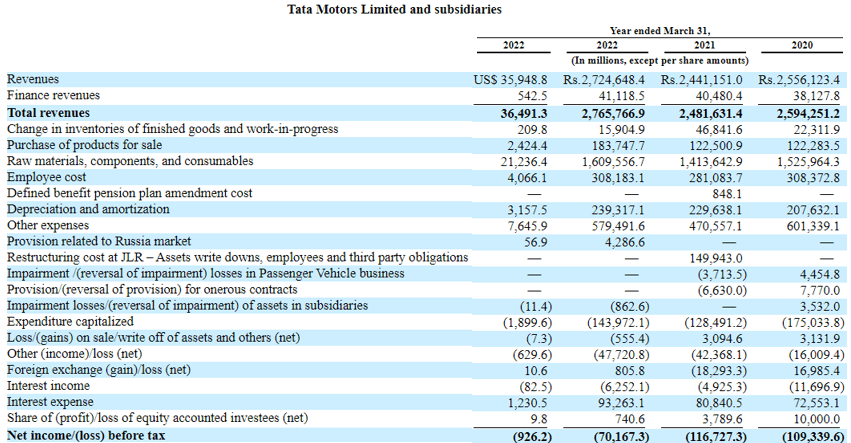Click Net income/(loss) before tax label
Viewport: 851px width, 443px height.
point(86,435)
